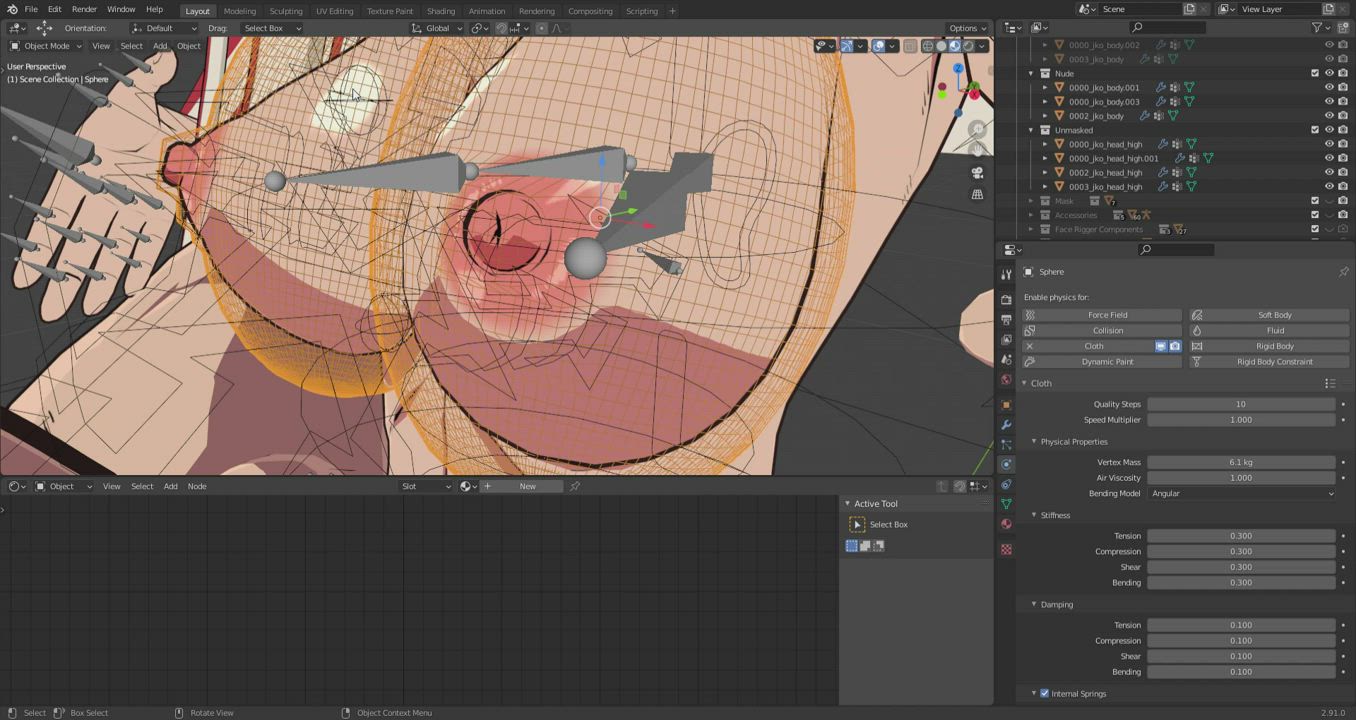This screenshot has height=720, width=1356.
Task: Open the Particle properties tab
Action: click(1006, 444)
